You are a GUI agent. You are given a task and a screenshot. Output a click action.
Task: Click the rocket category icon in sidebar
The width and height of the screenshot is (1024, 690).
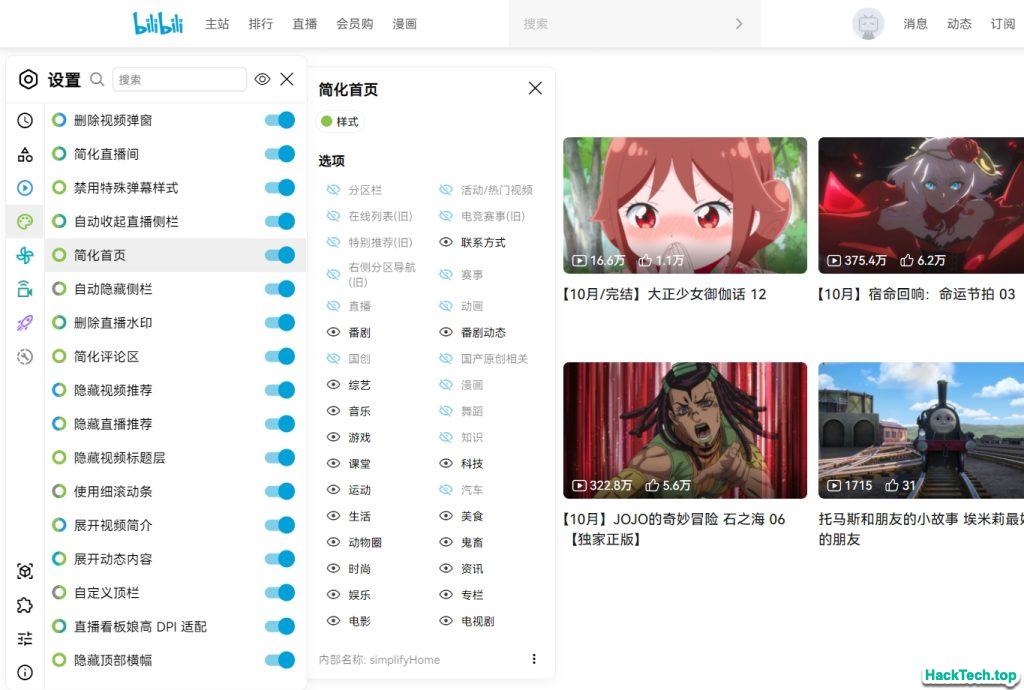coord(25,323)
